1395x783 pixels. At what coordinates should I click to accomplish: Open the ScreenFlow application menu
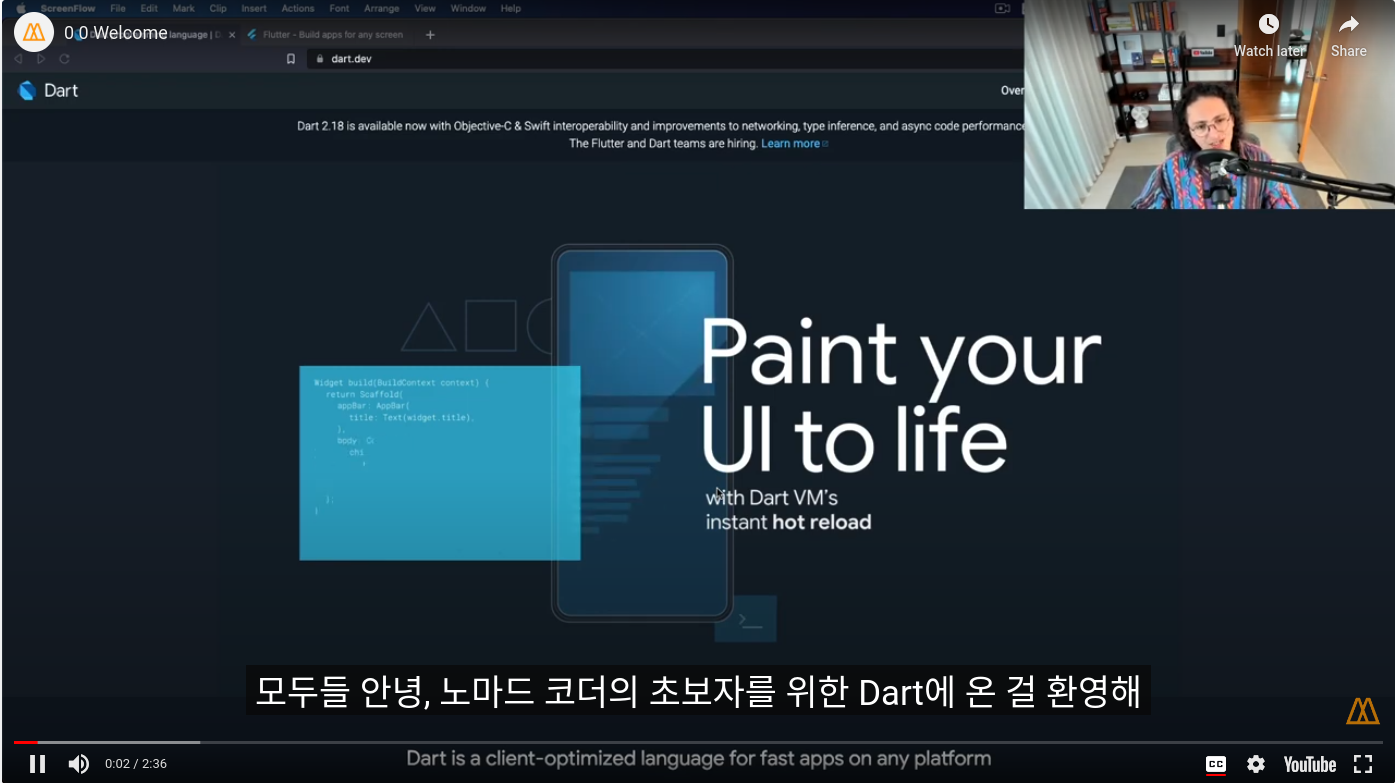point(68,8)
